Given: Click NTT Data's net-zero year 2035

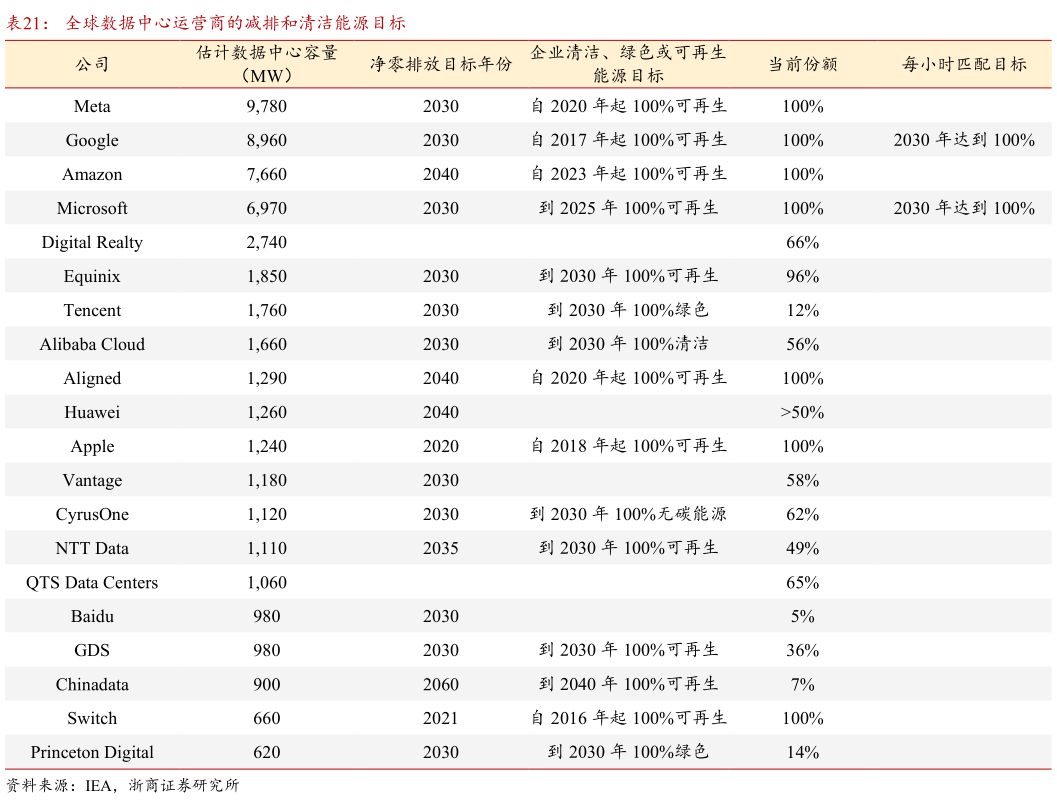Looking at the screenshot, I should (441, 549).
